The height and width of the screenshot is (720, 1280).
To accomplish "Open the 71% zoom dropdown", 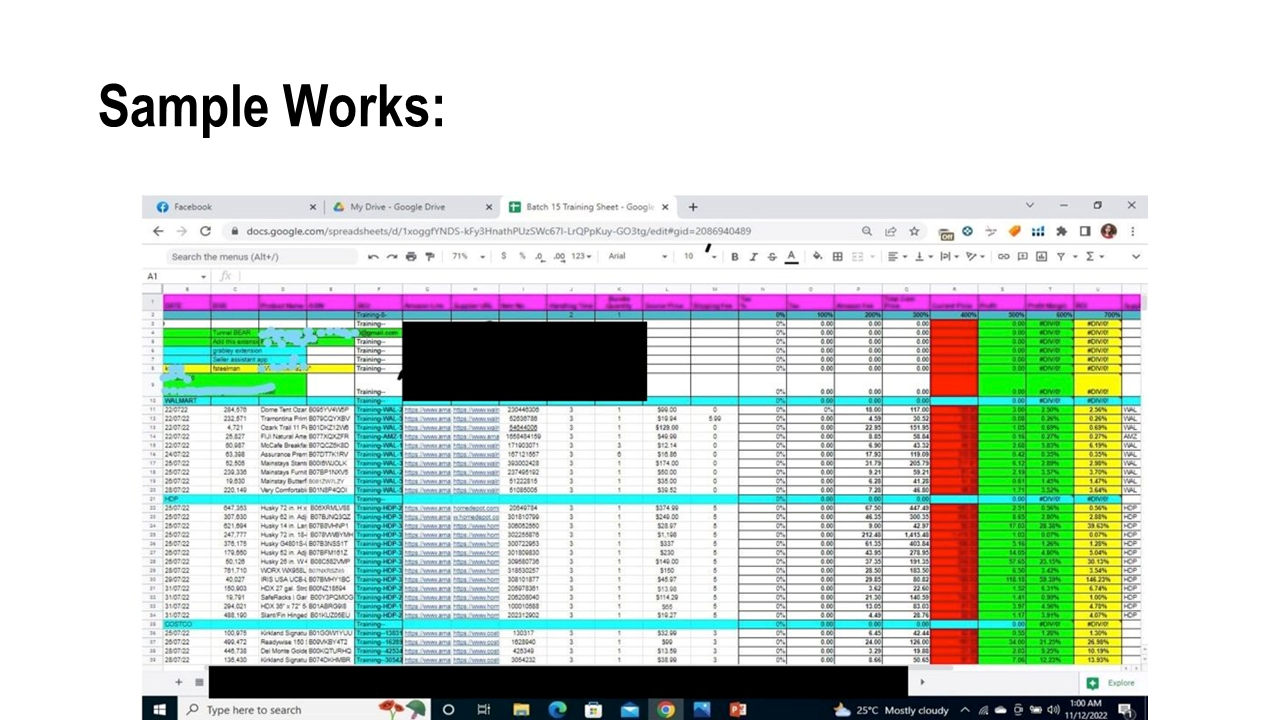I will coord(468,257).
